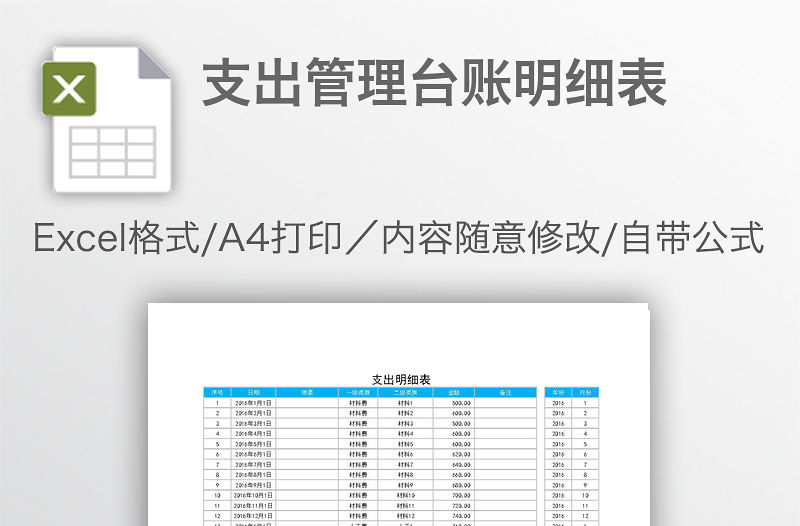The height and width of the screenshot is (526, 800).
Task: Click the amount 720.00
Action: click(x=454, y=506)
